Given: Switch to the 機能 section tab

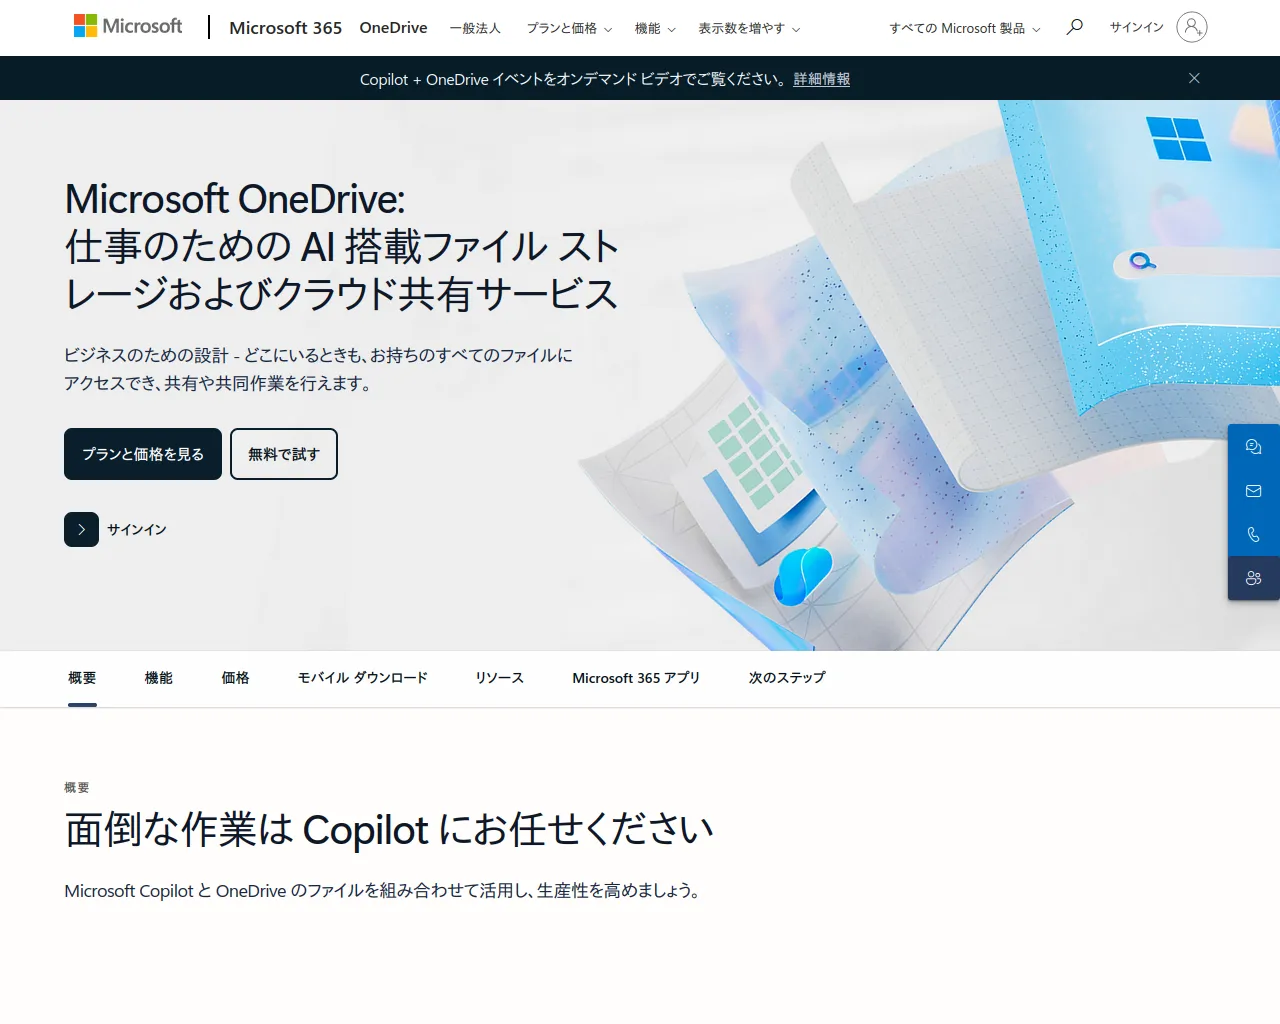Looking at the screenshot, I should tap(159, 678).
